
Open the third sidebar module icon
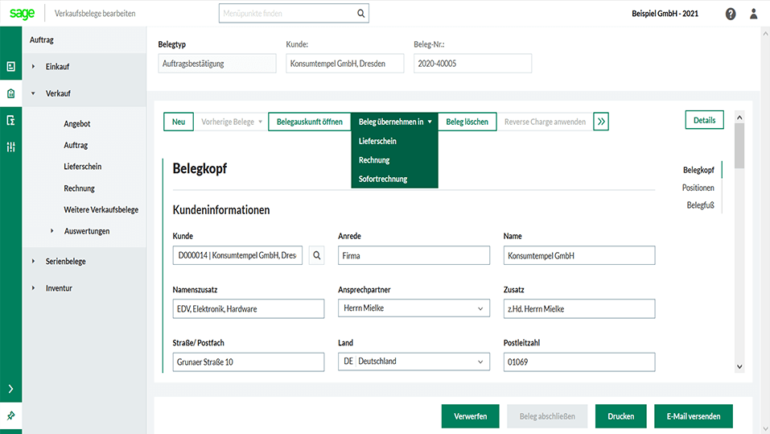[x=11, y=120]
